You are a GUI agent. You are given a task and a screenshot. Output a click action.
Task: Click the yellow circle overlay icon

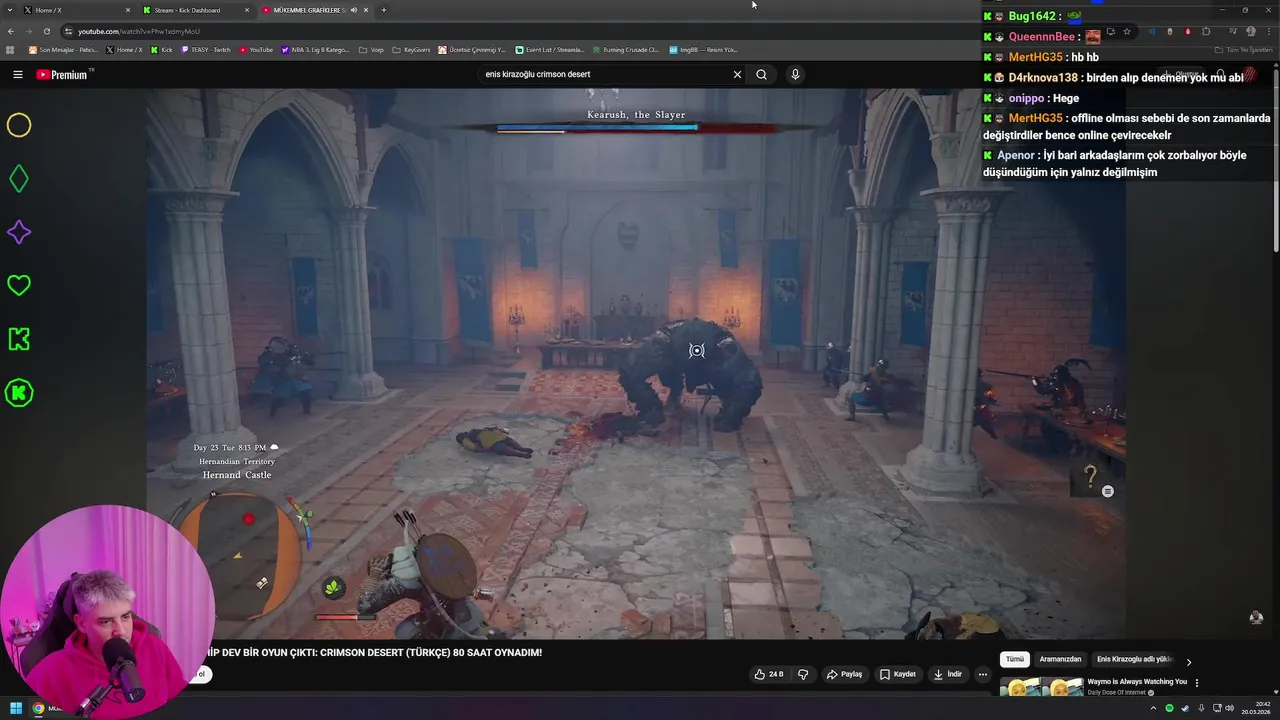tap(19, 125)
